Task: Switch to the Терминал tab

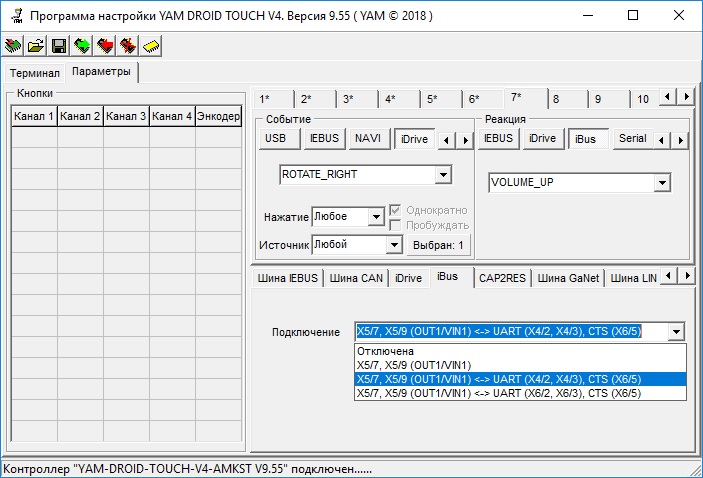Action: (x=36, y=73)
